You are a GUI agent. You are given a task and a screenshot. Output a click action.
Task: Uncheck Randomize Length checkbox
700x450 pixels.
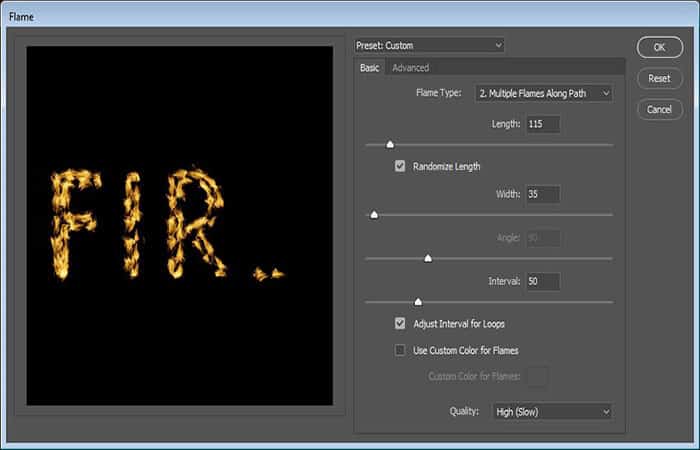[400, 166]
